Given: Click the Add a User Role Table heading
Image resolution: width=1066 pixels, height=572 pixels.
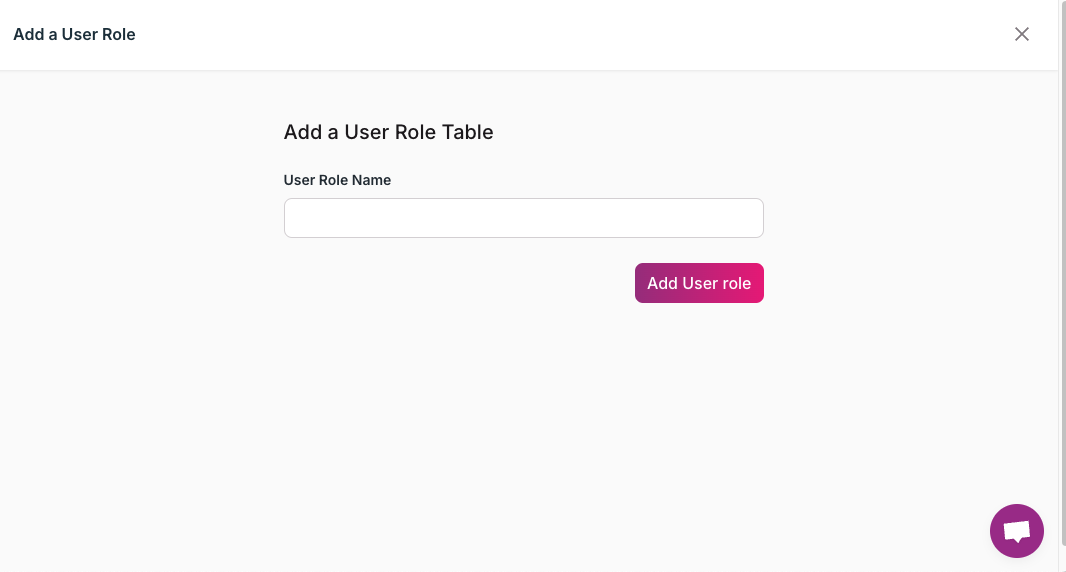Looking at the screenshot, I should 388,132.
